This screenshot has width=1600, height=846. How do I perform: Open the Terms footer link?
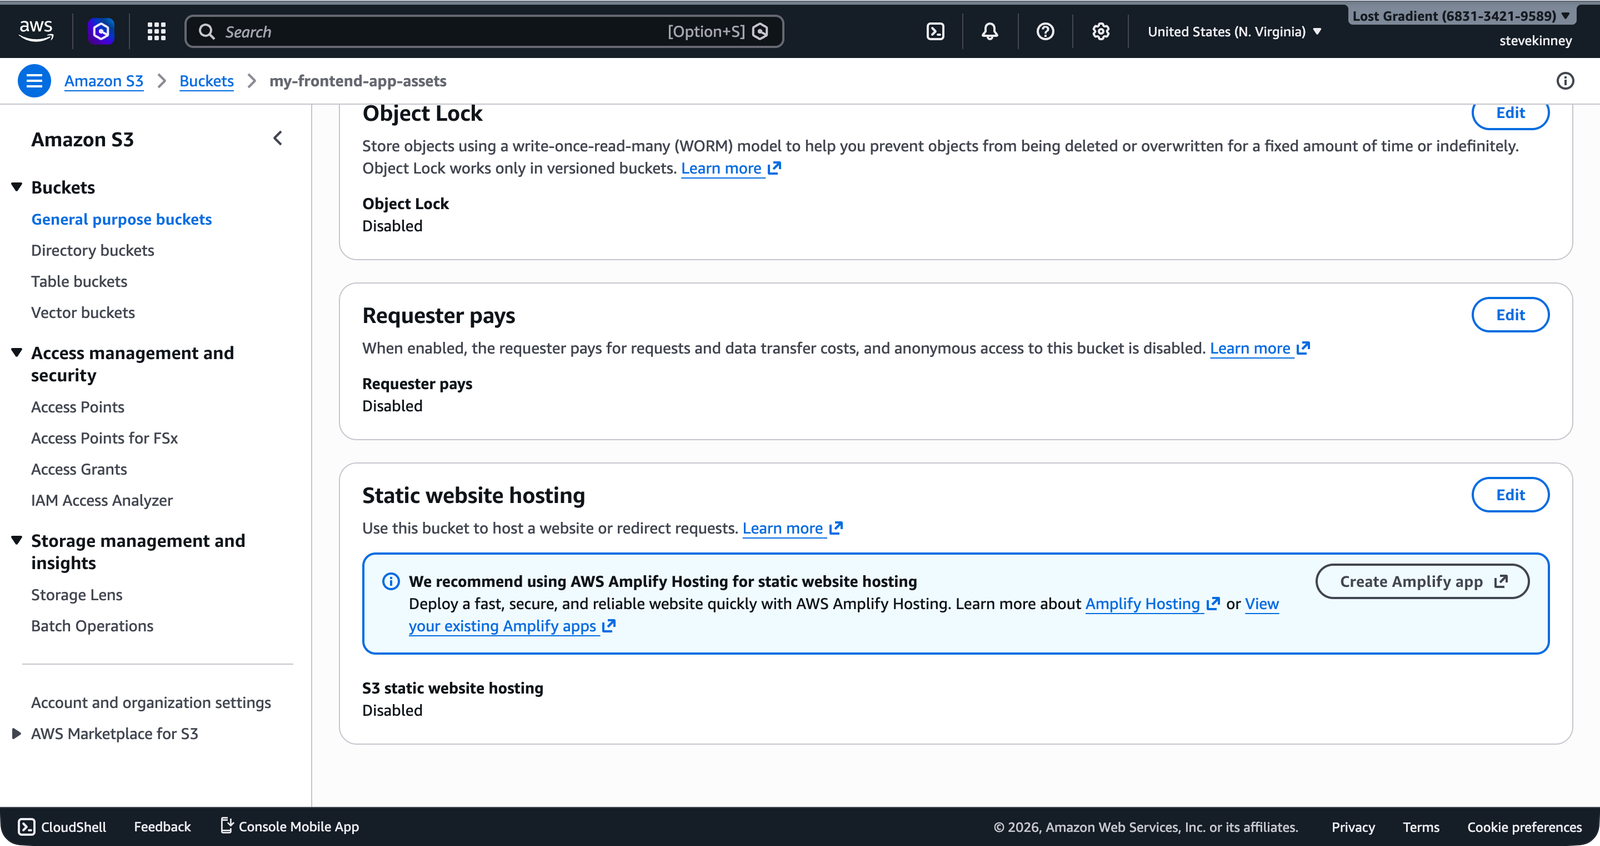click(x=1421, y=827)
